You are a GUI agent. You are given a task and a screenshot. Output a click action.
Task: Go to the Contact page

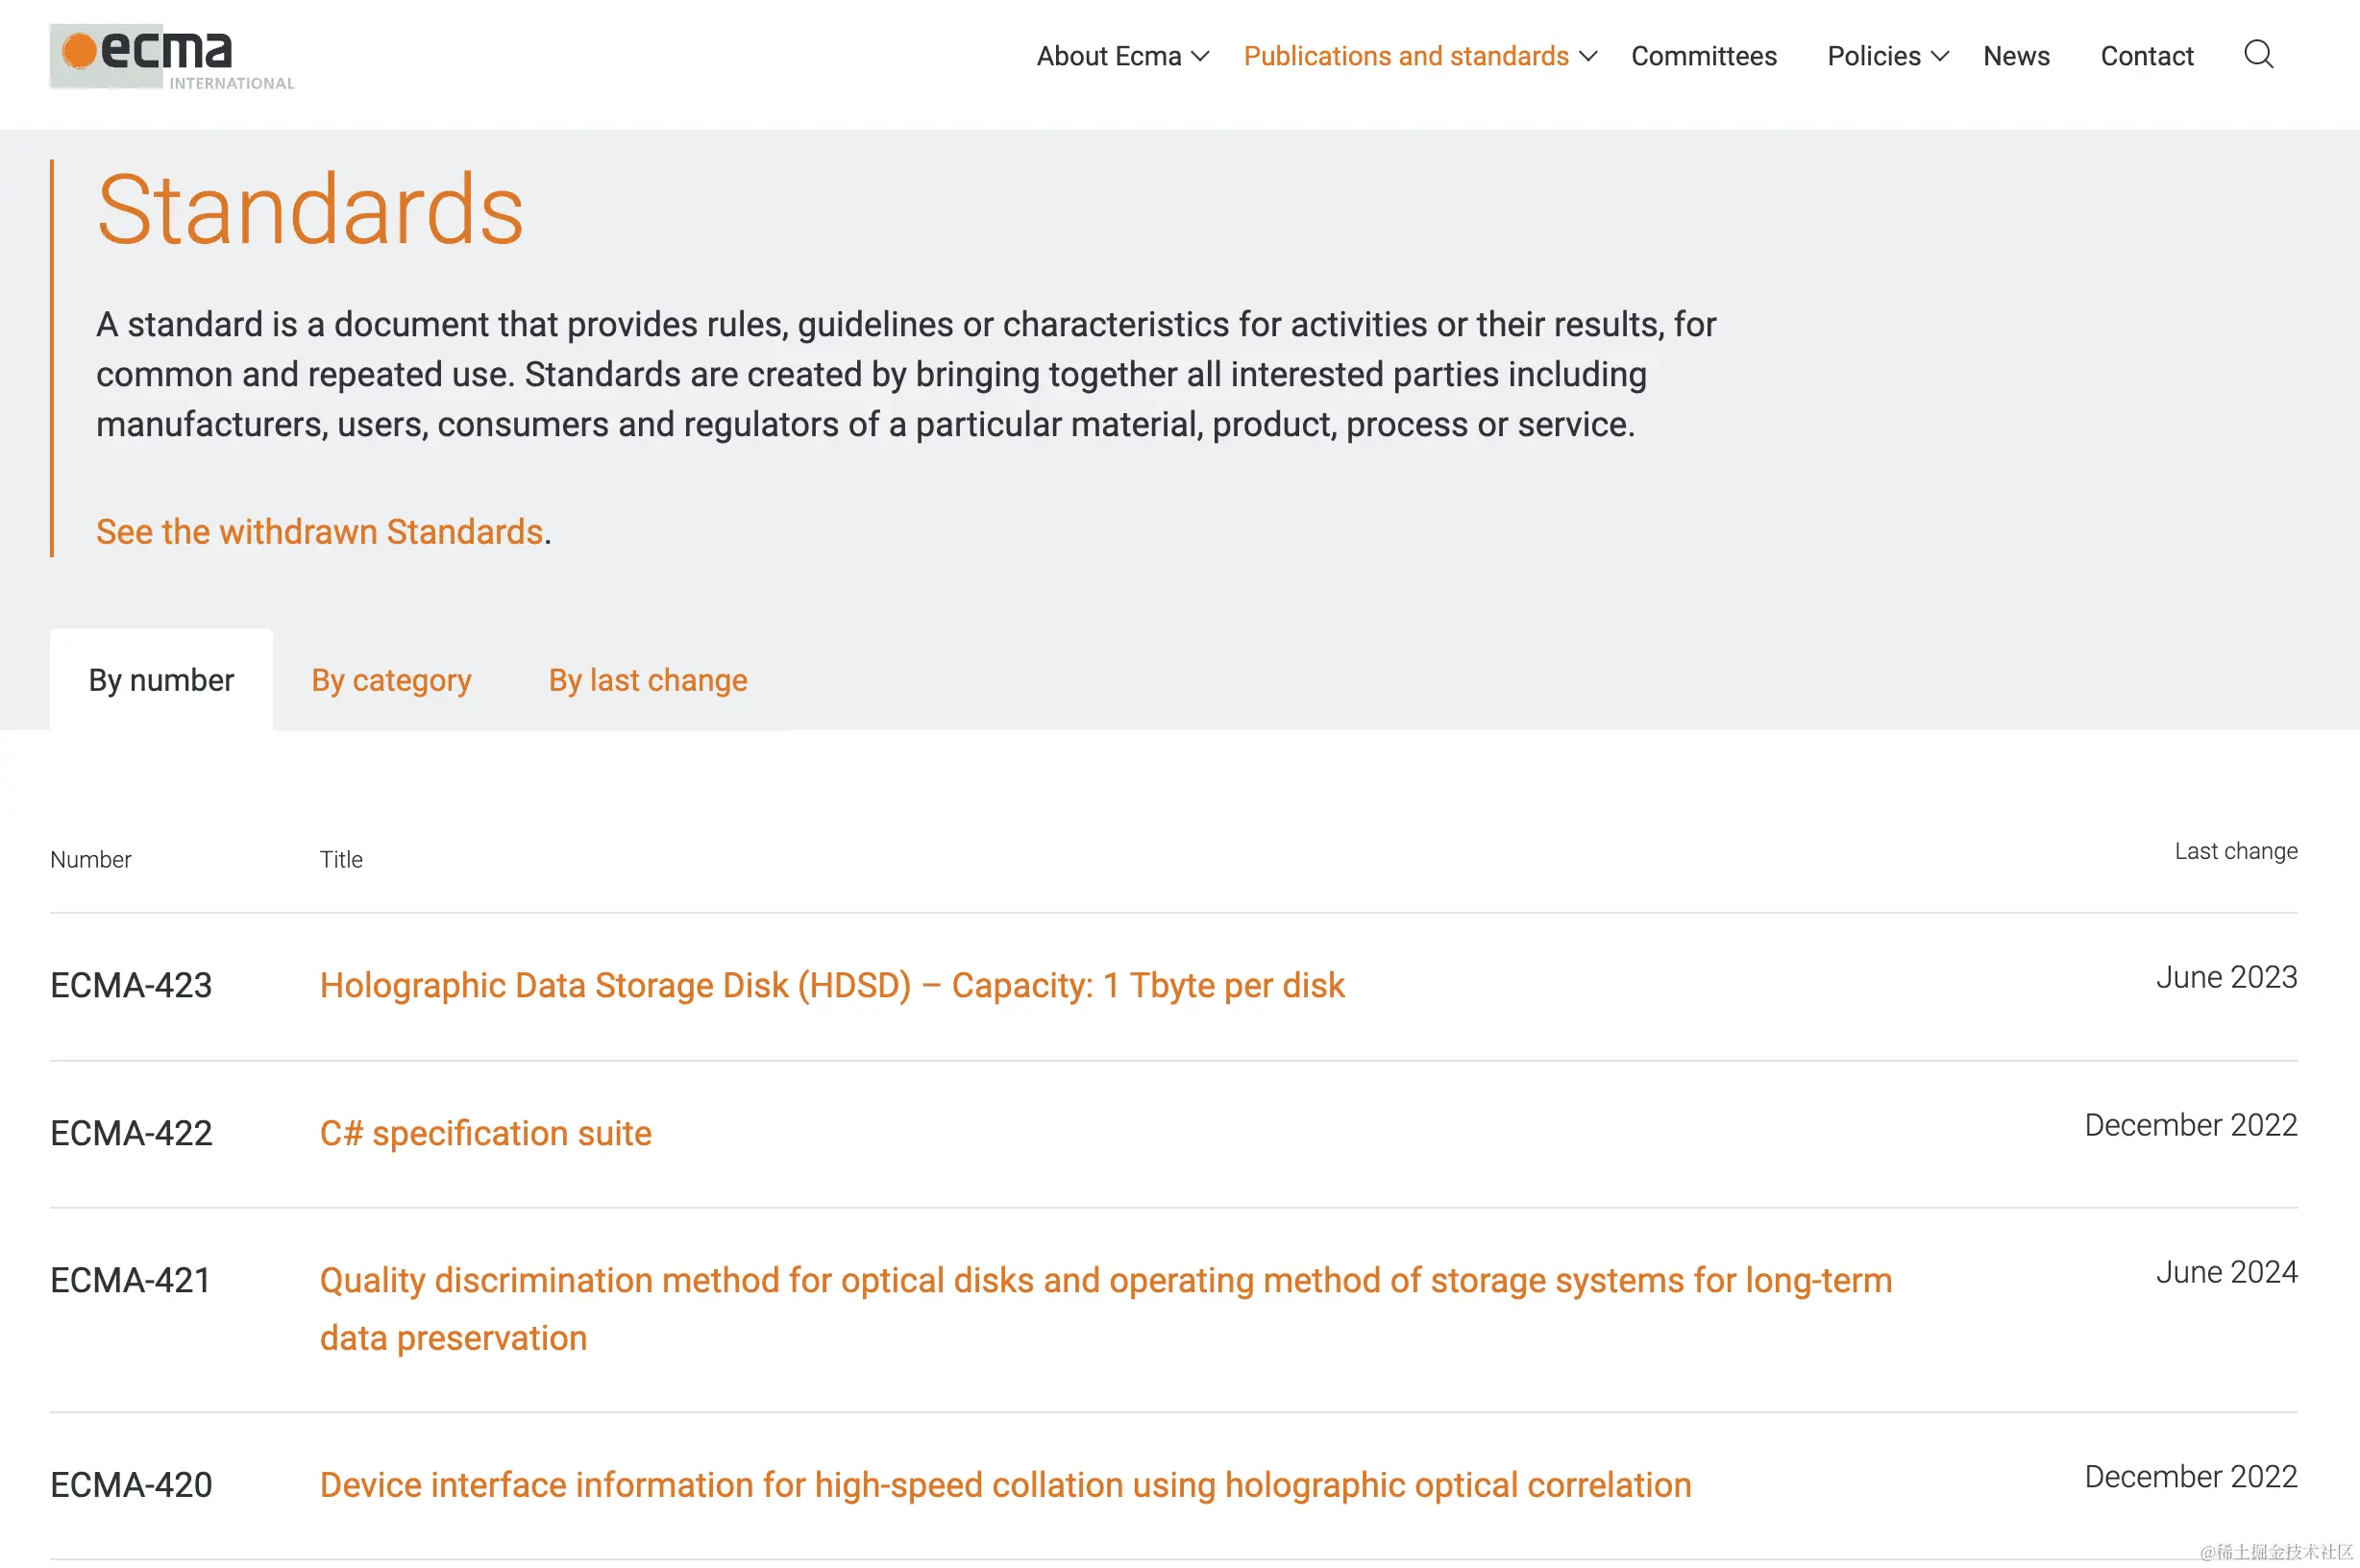tap(2146, 56)
